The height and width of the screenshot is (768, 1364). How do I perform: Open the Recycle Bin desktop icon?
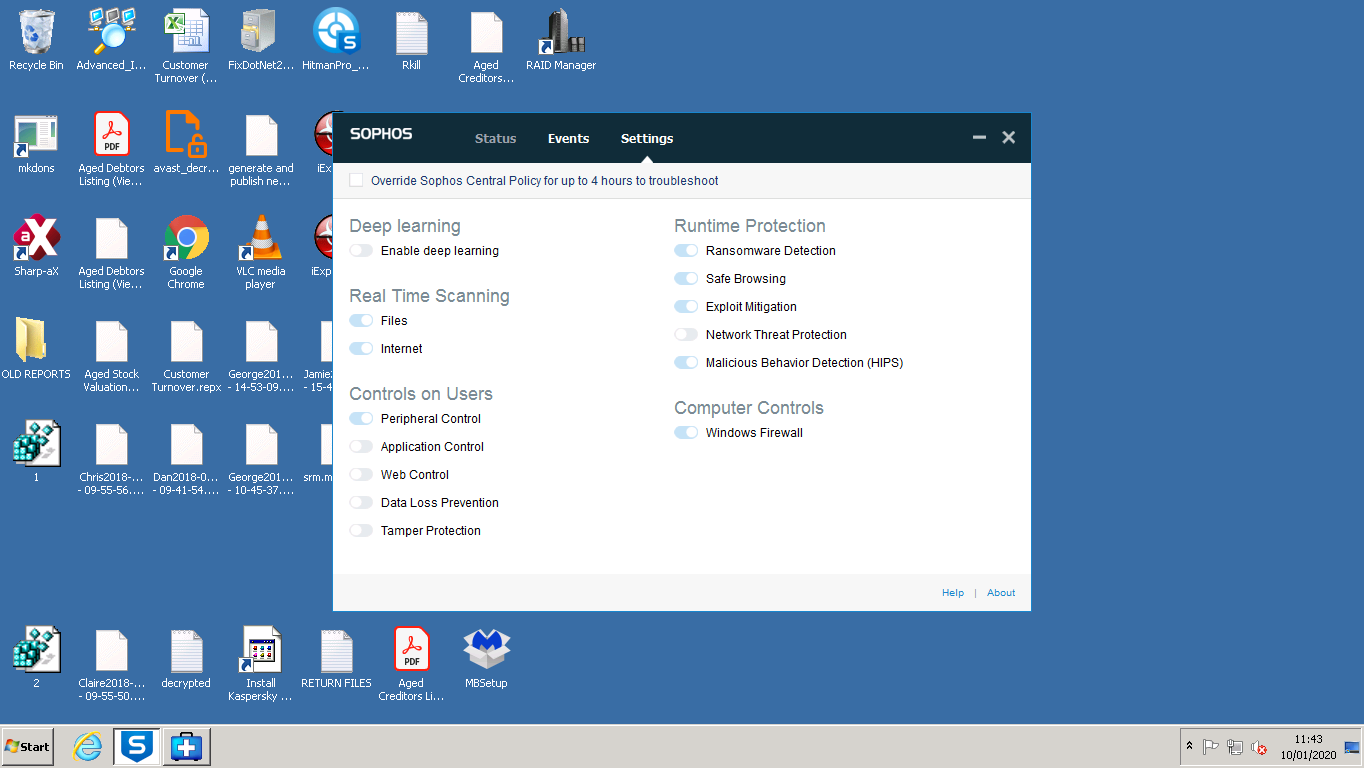(x=36, y=33)
